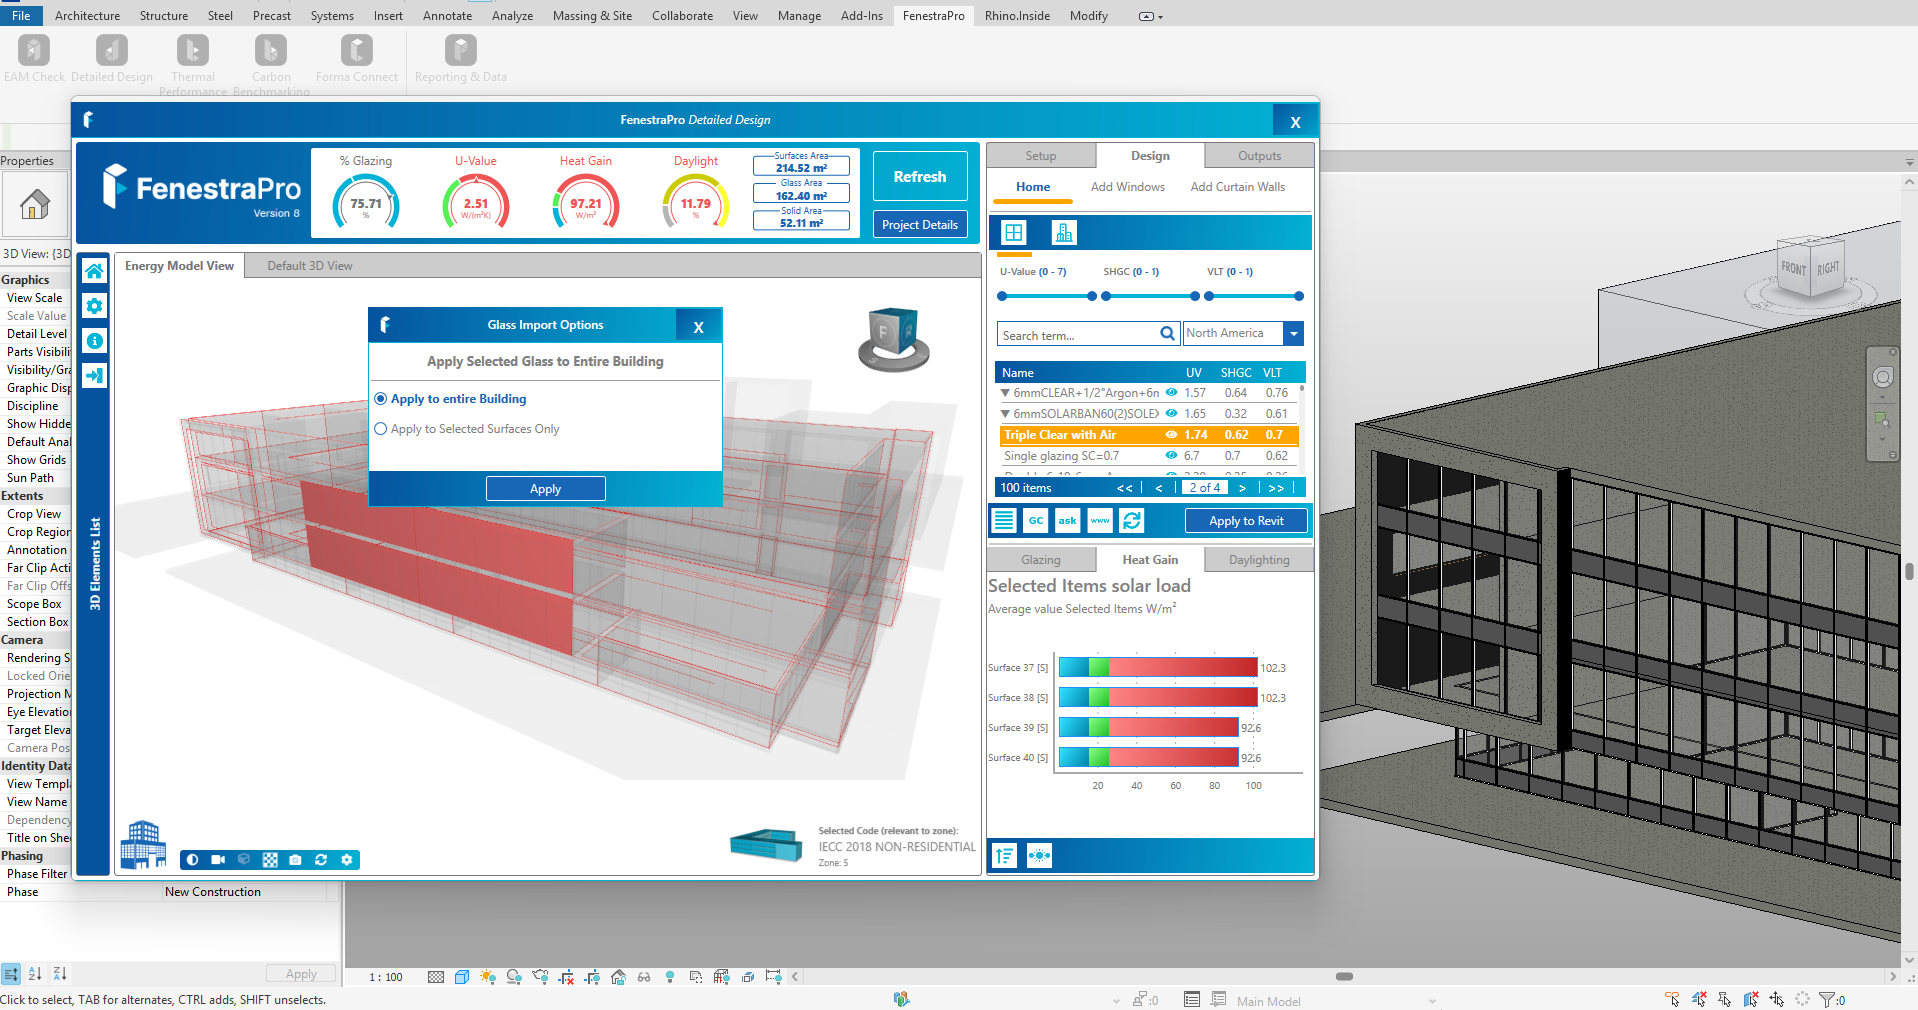Open the Add Windows sub-tab

(x=1127, y=187)
